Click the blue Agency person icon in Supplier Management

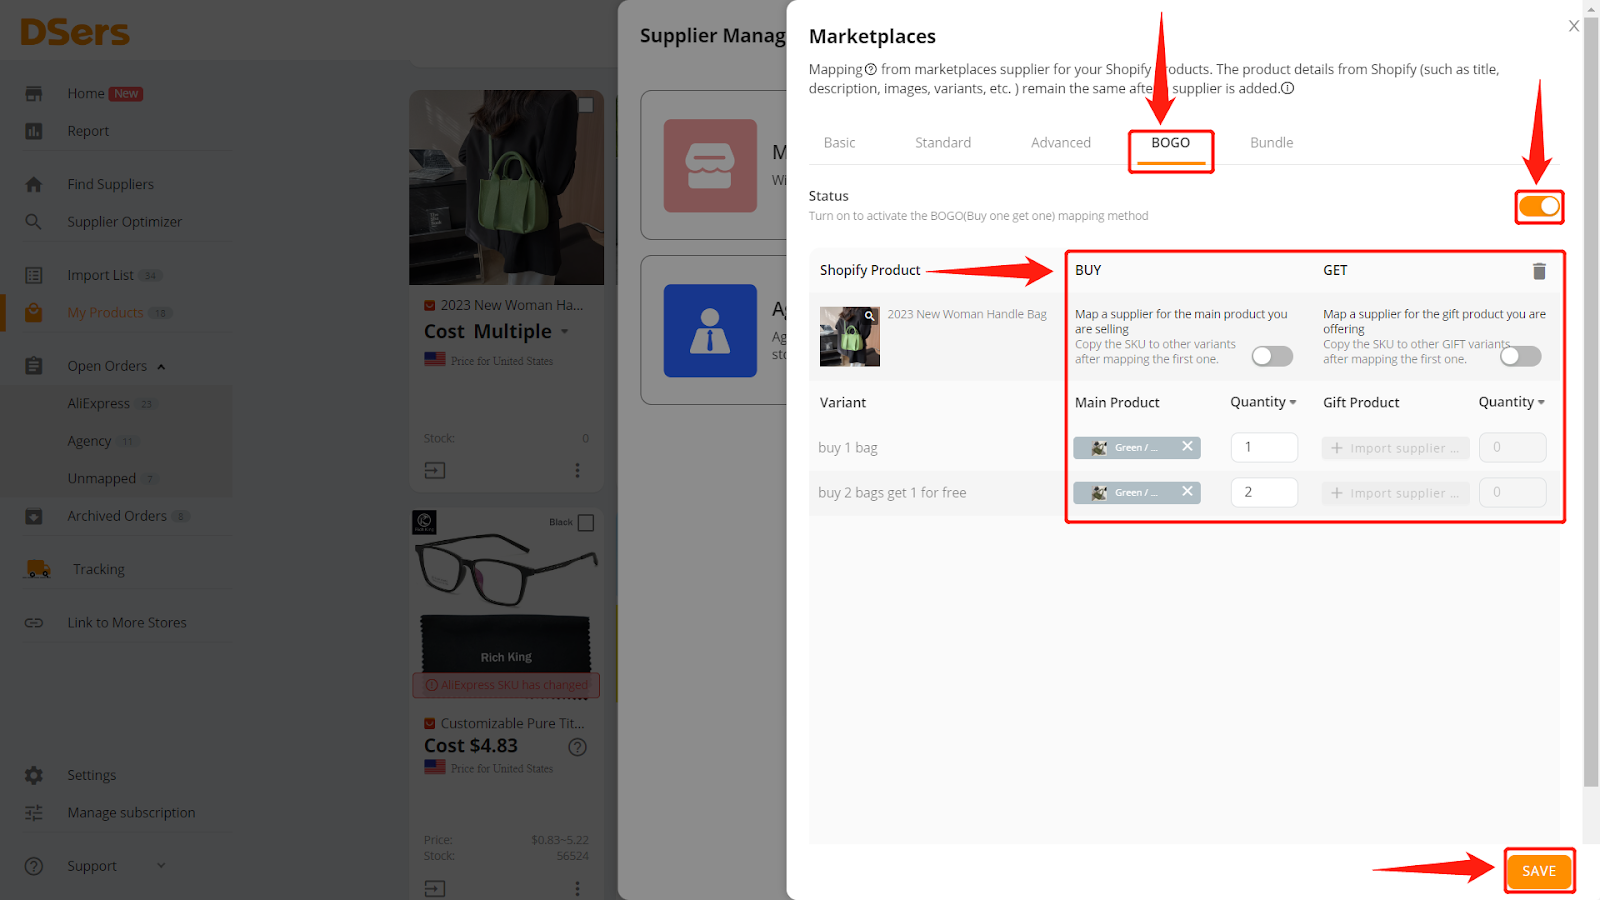click(710, 330)
